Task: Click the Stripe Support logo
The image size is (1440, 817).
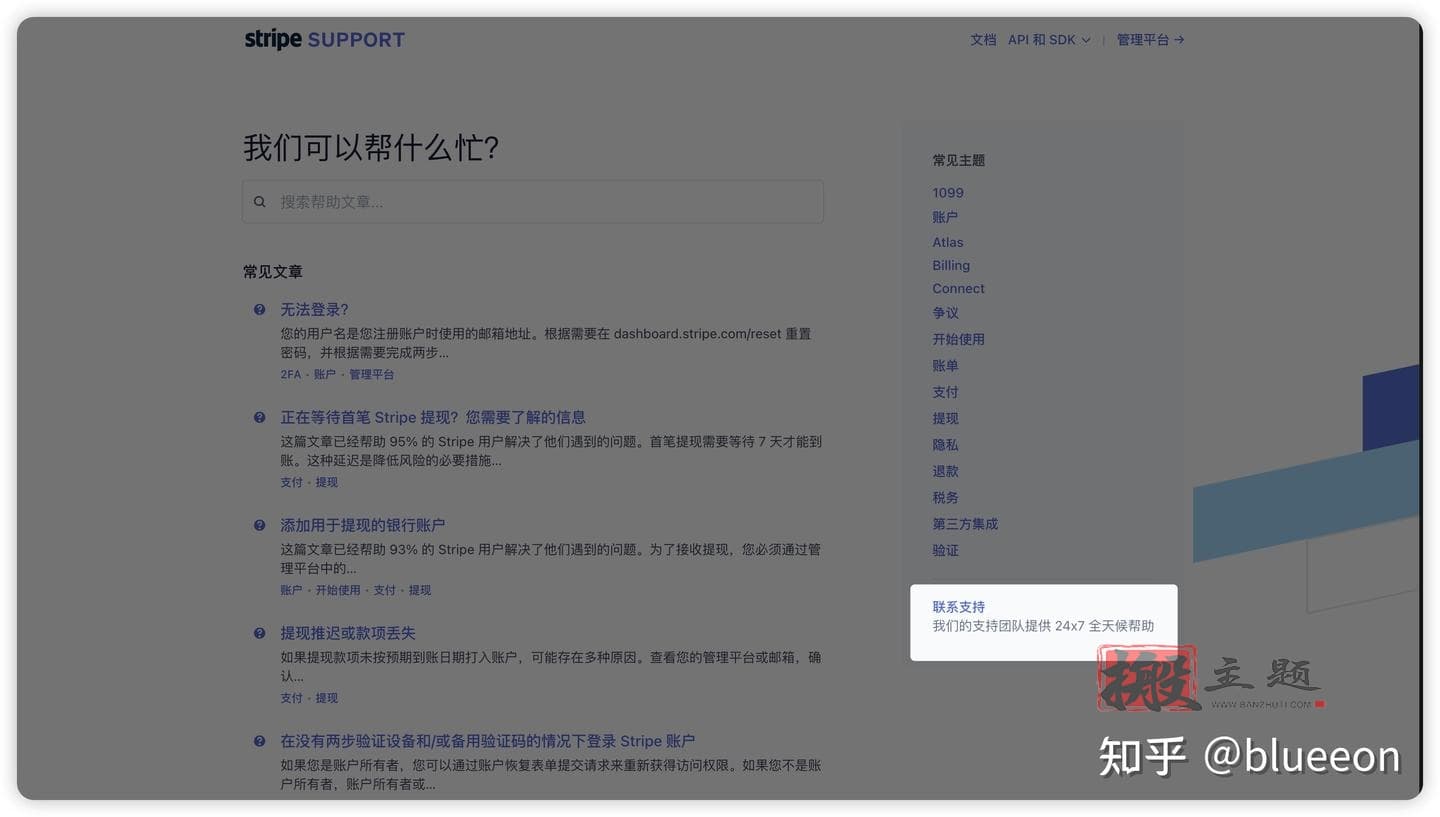Action: pyautogui.click(x=324, y=40)
